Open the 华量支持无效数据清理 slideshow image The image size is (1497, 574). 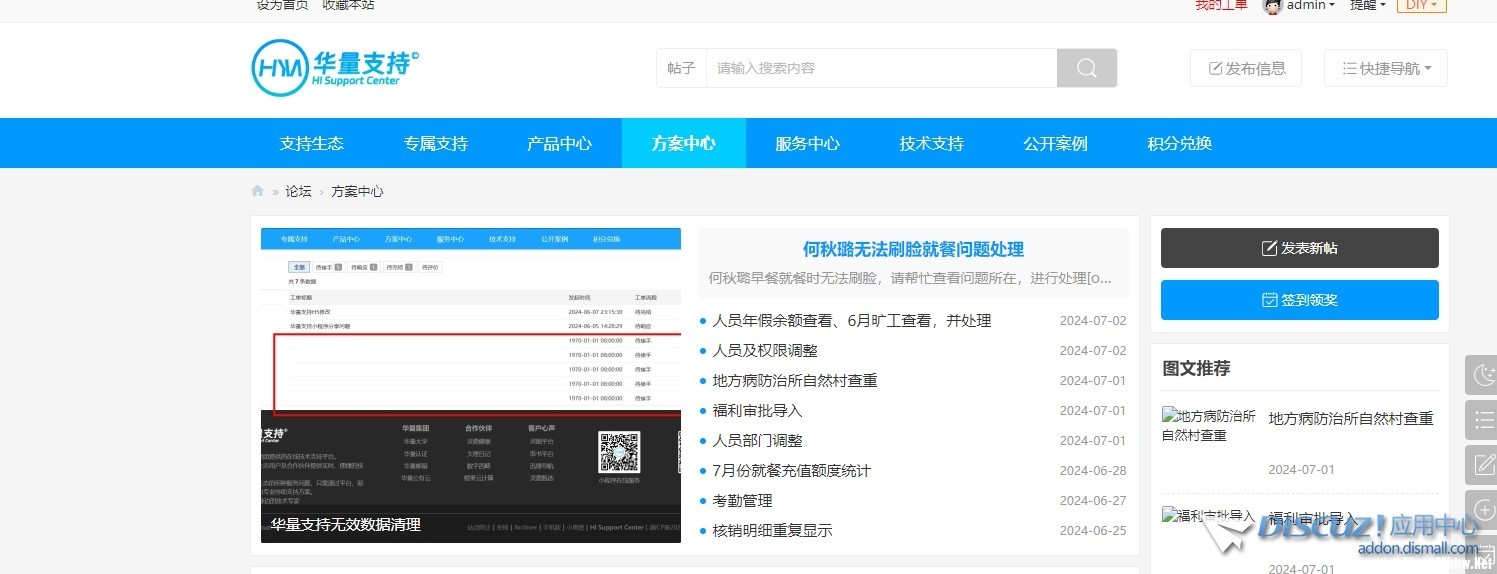pos(470,385)
